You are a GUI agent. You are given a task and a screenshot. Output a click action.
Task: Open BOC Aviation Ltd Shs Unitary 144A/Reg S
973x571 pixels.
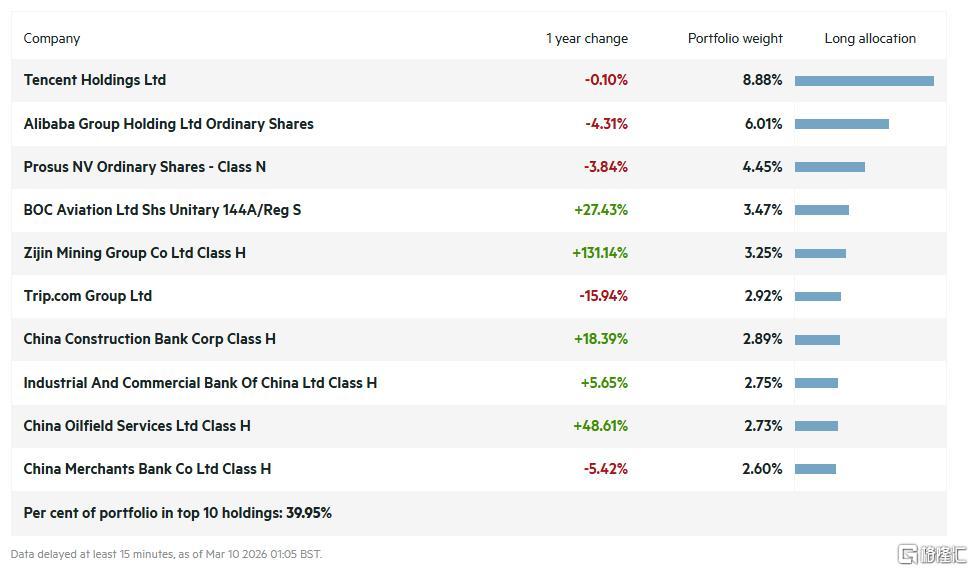point(162,210)
